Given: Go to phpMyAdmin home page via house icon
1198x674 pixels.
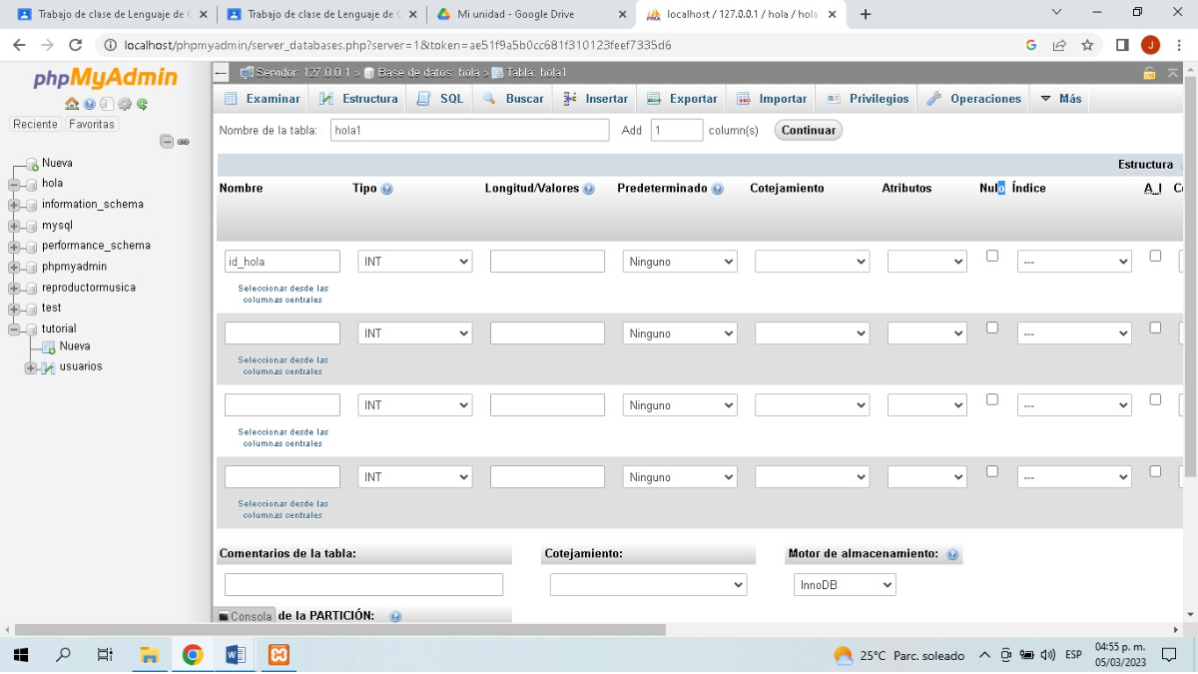Looking at the screenshot, I should (72, 102).
